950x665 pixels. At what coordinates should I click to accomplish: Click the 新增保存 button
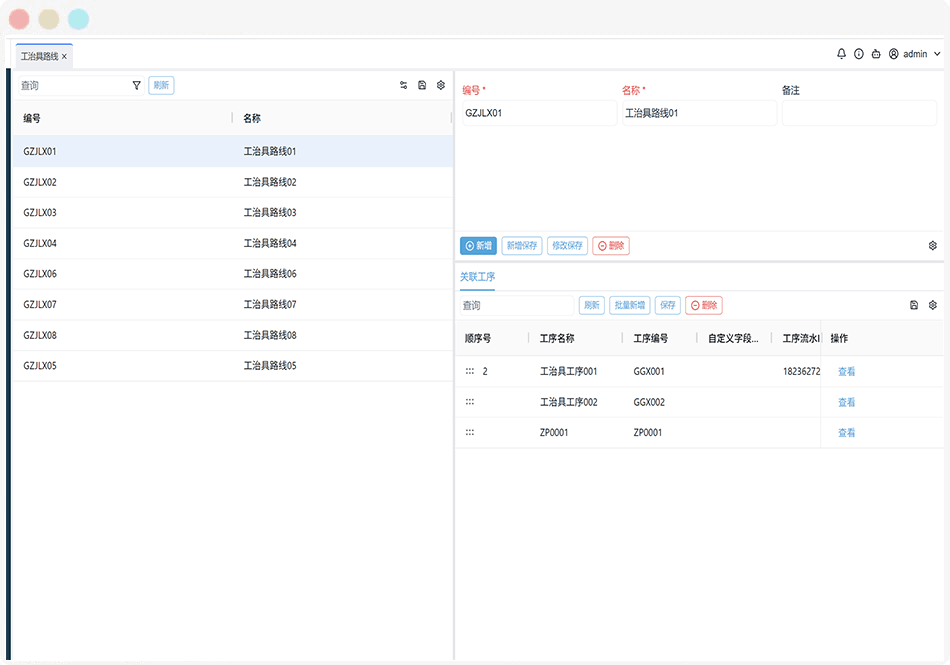522,245
